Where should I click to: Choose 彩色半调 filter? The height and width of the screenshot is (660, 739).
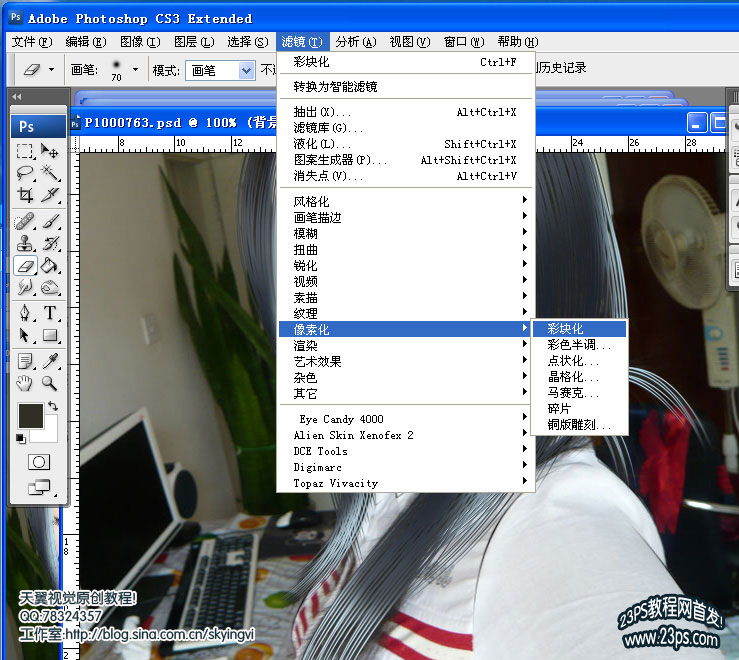[x=579, y=345]
